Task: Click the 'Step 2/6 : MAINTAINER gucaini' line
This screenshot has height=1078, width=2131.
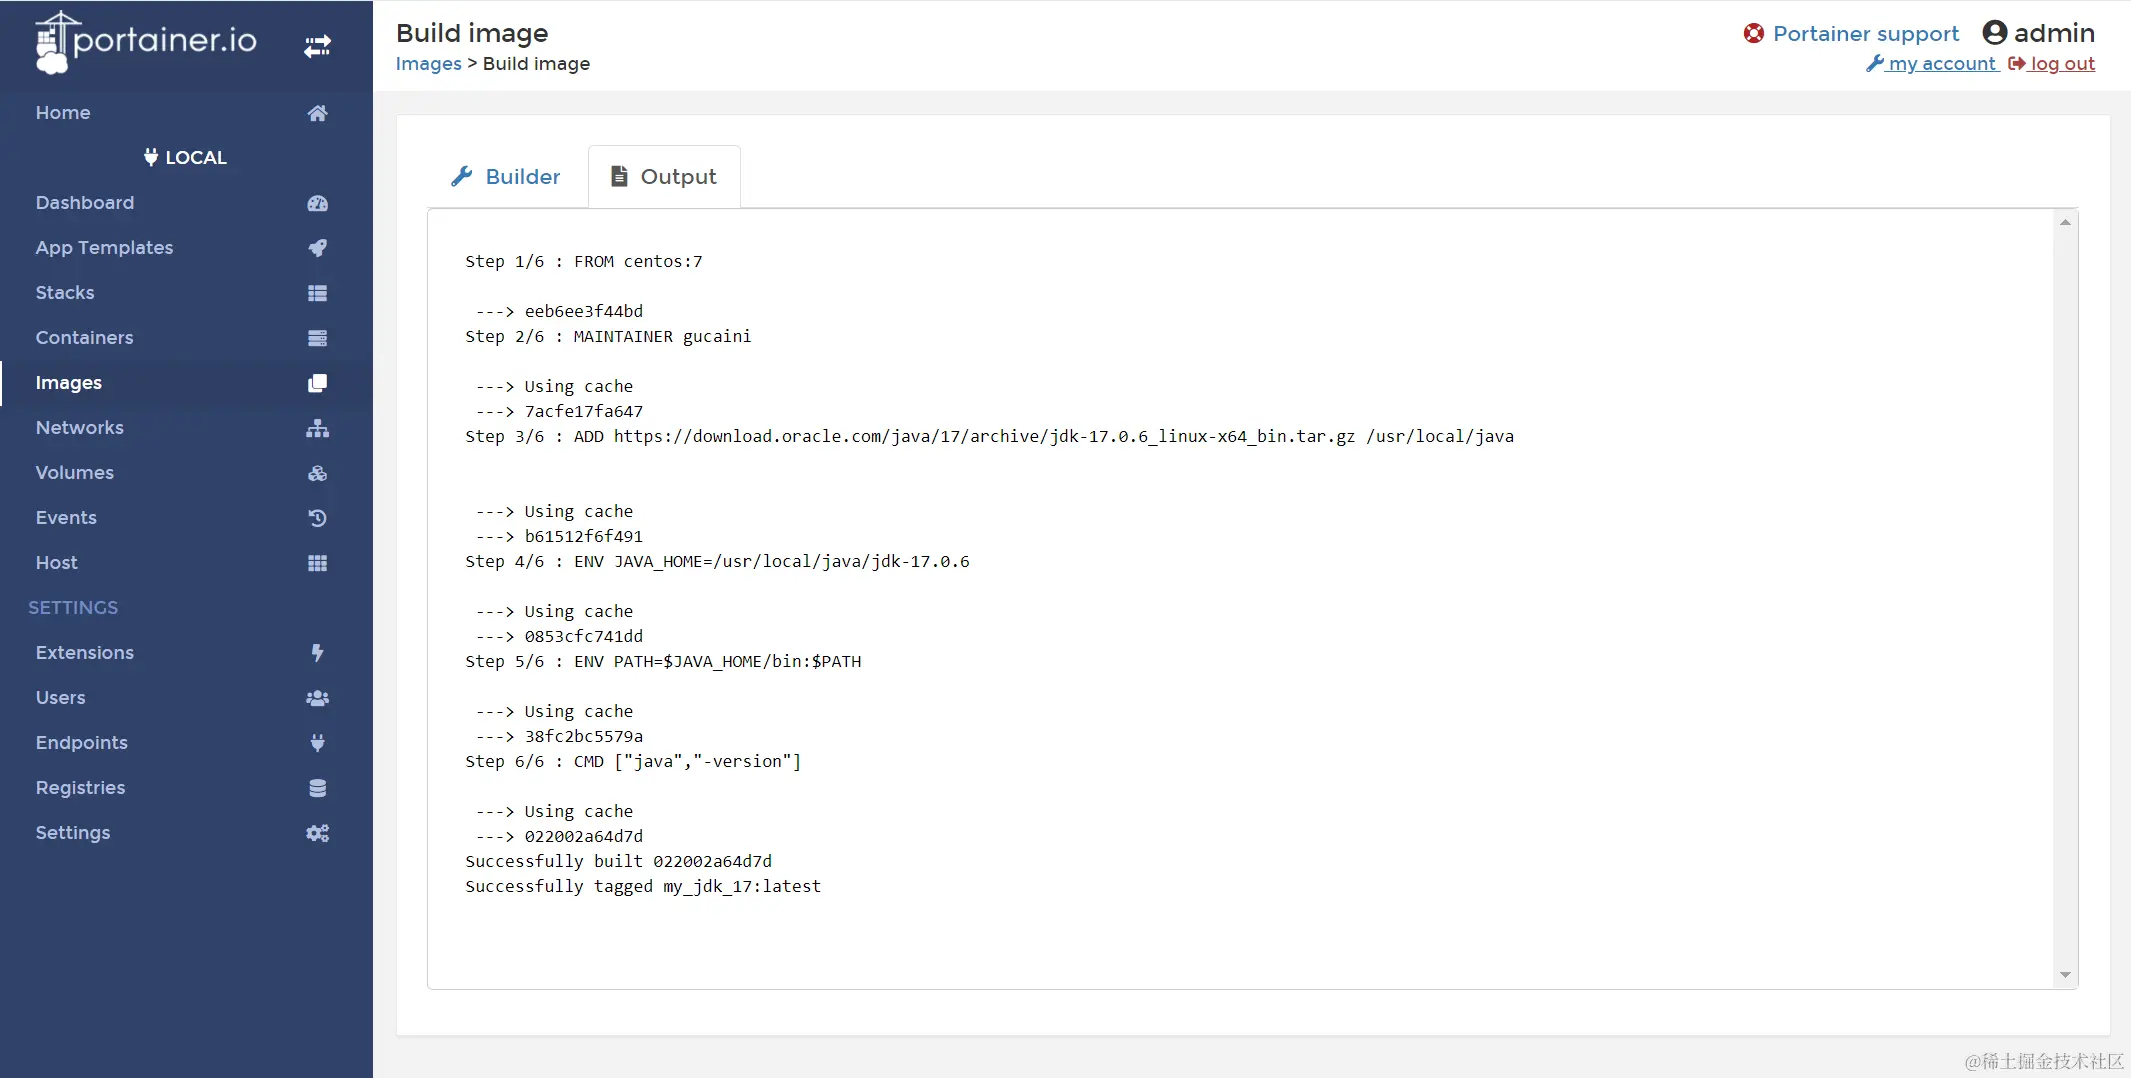Action: [608, 337]
